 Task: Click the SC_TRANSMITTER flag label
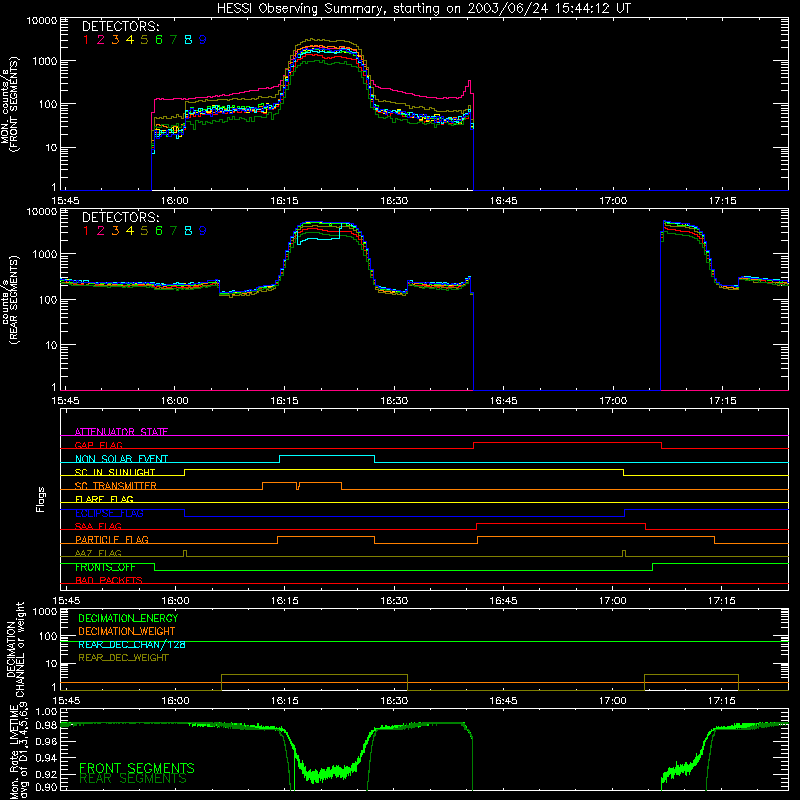tap(116, 486)
